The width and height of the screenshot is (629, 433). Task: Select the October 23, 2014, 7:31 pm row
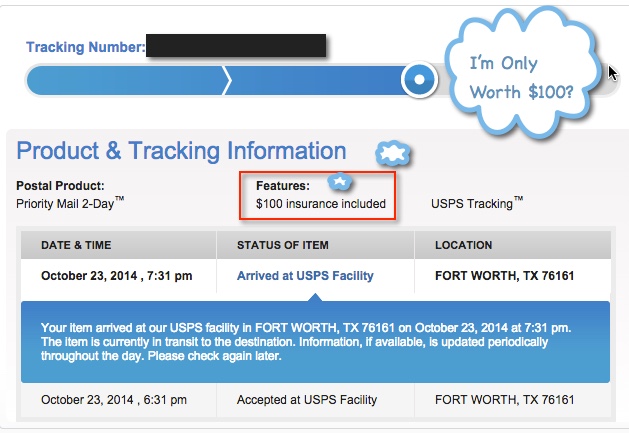(316, 276)
